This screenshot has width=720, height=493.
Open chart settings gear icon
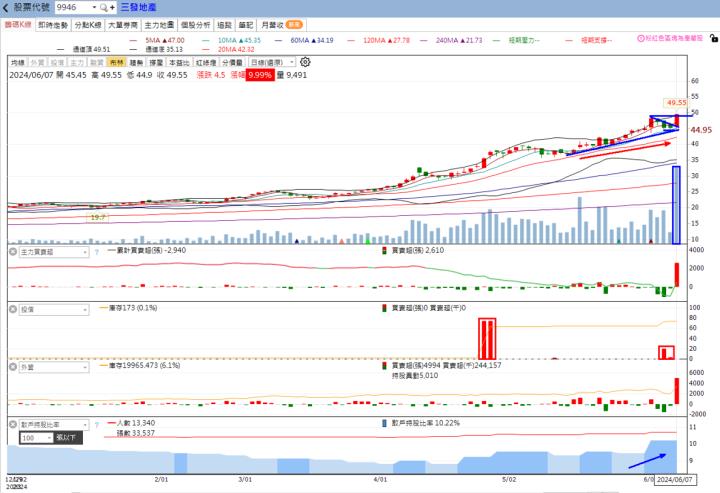click(x=305, y=62)
